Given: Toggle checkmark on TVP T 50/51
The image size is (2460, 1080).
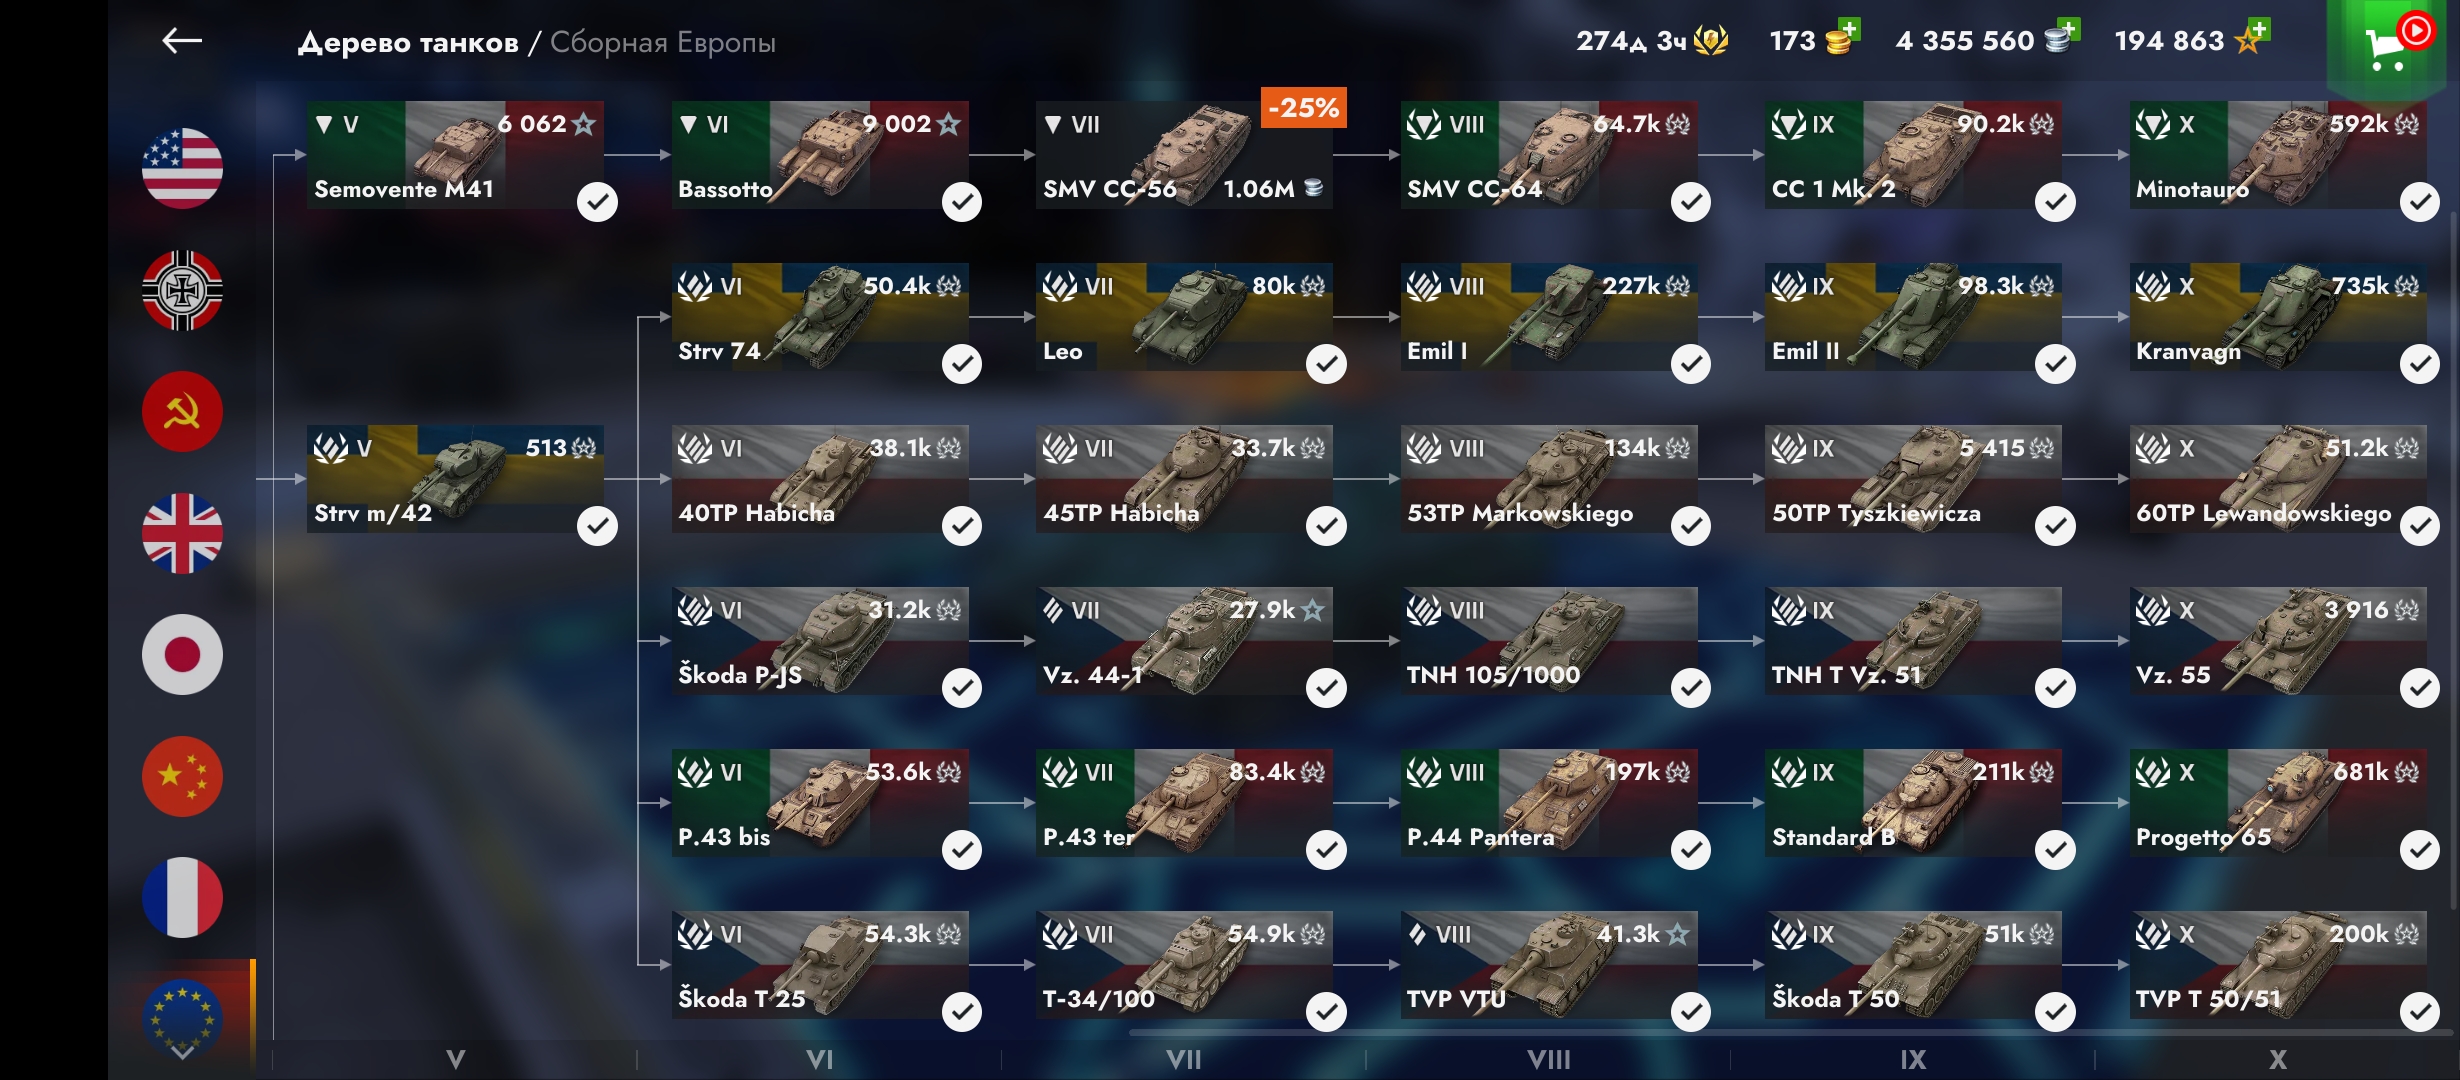Looking at the screenshot, I should [x=2419, y=1012].
